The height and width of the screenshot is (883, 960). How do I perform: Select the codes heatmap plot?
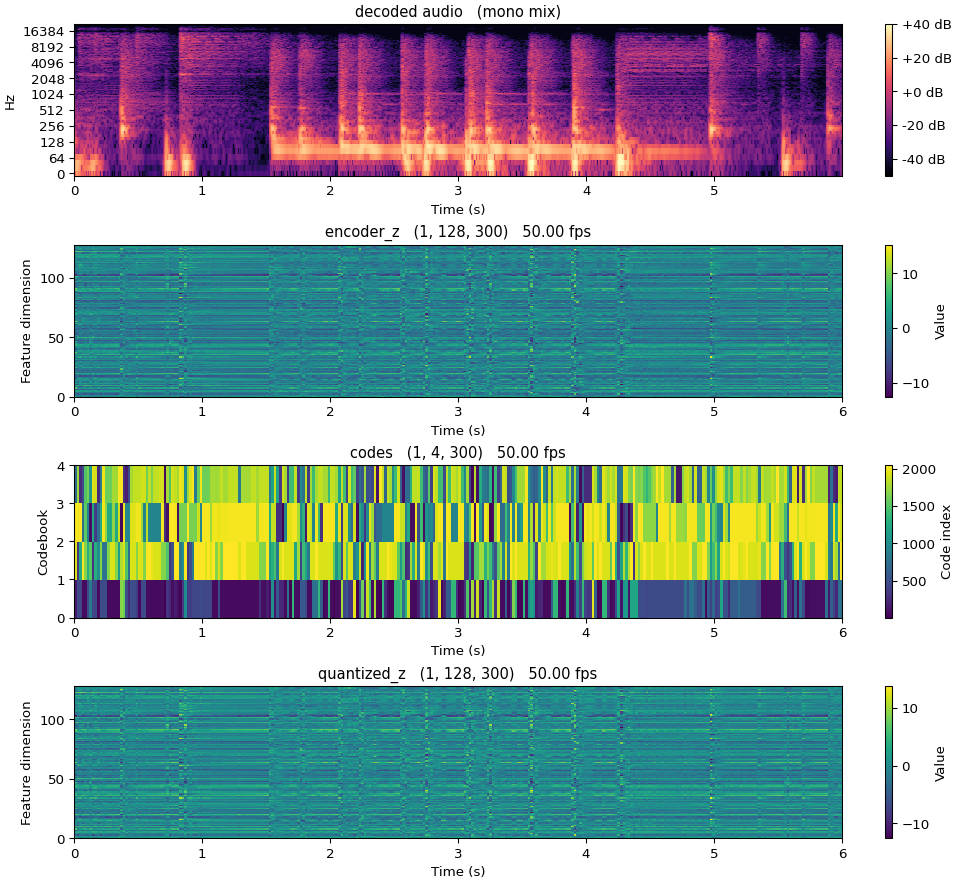[459, 542]
